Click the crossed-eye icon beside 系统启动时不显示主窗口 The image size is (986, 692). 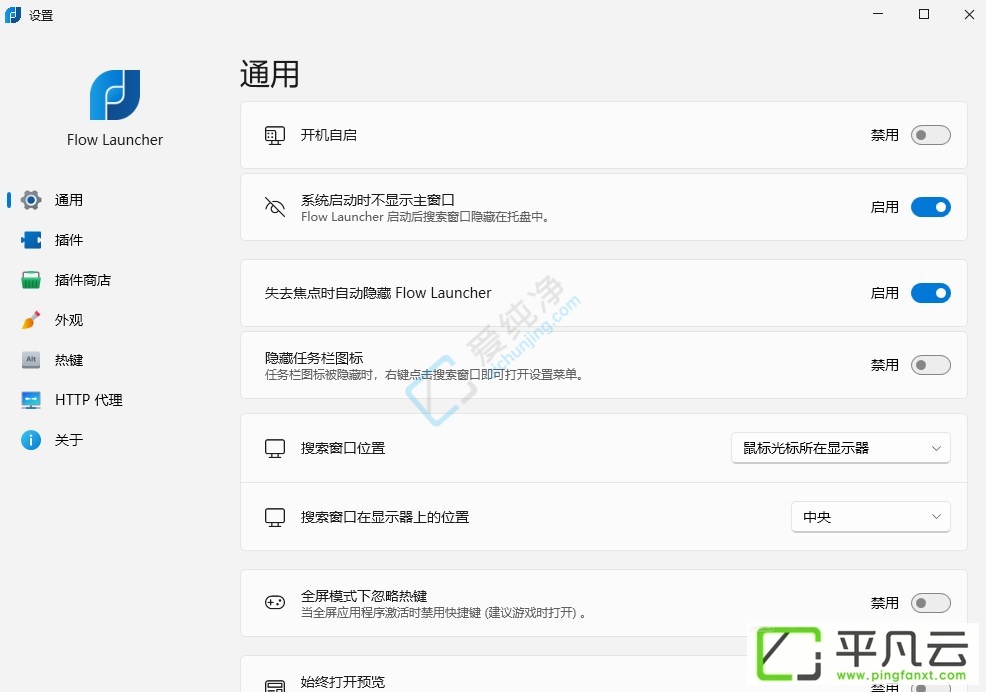[x=275, y=207]
